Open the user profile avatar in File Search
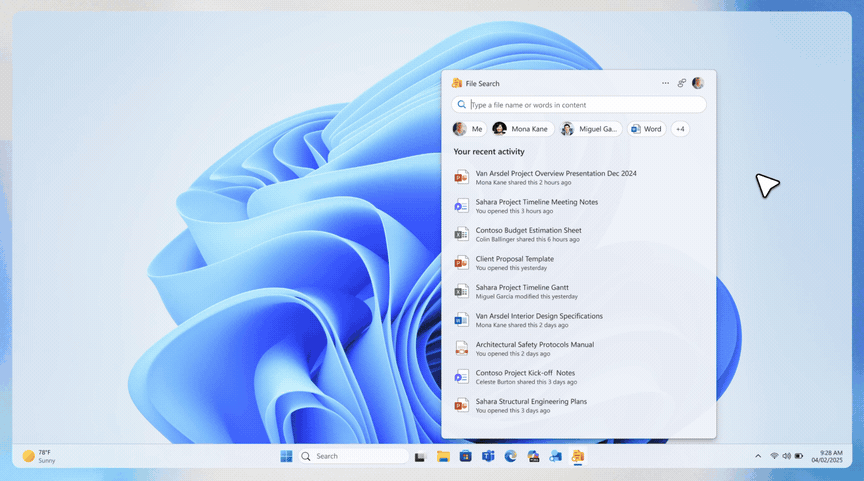 coord(698,83)
